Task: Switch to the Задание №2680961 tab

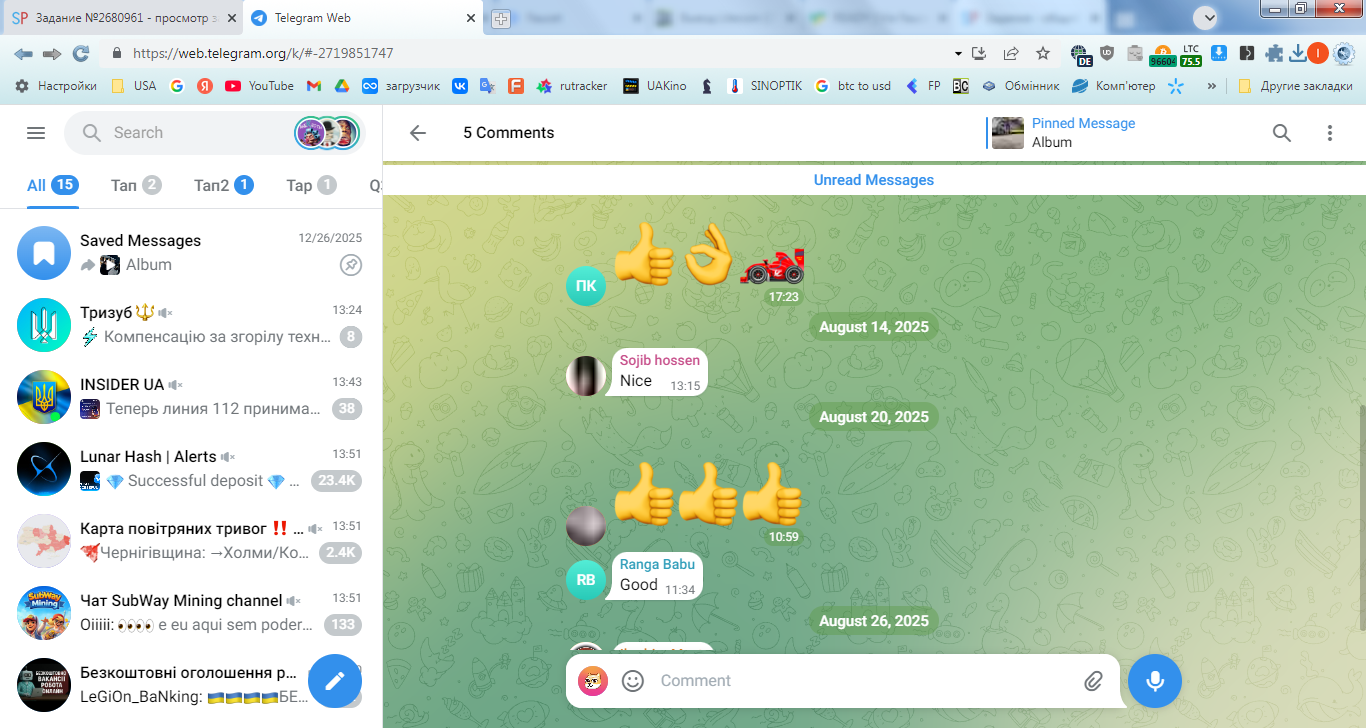Action: click(123, 18)
